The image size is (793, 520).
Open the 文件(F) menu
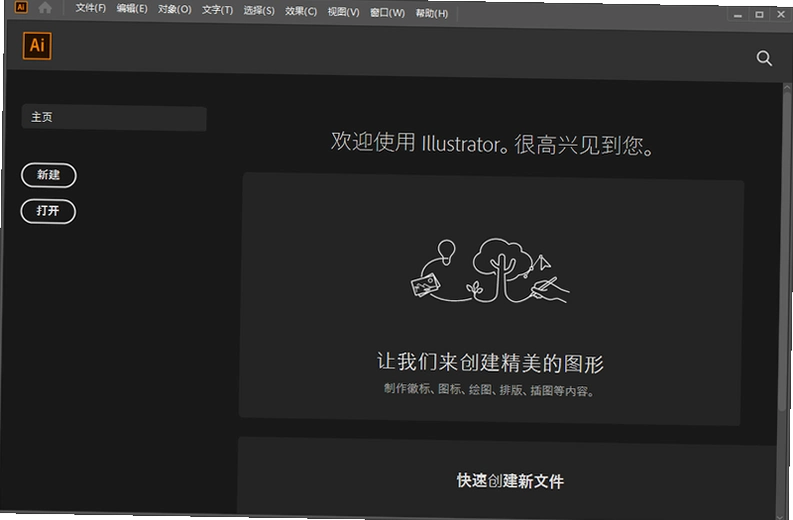tap(91, 8)
